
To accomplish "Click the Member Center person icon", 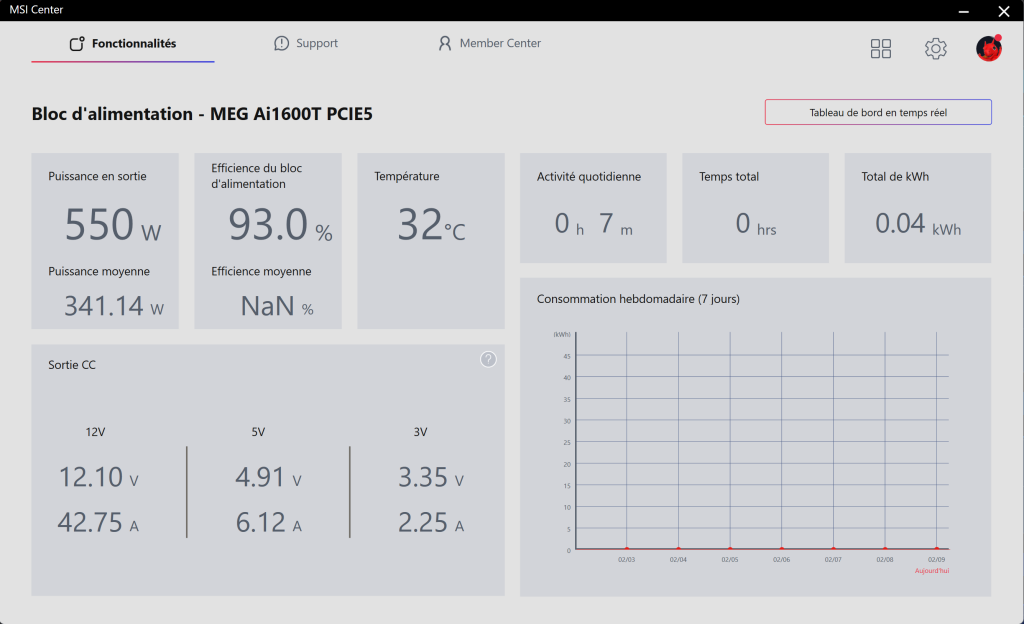I will click(445, 43).
